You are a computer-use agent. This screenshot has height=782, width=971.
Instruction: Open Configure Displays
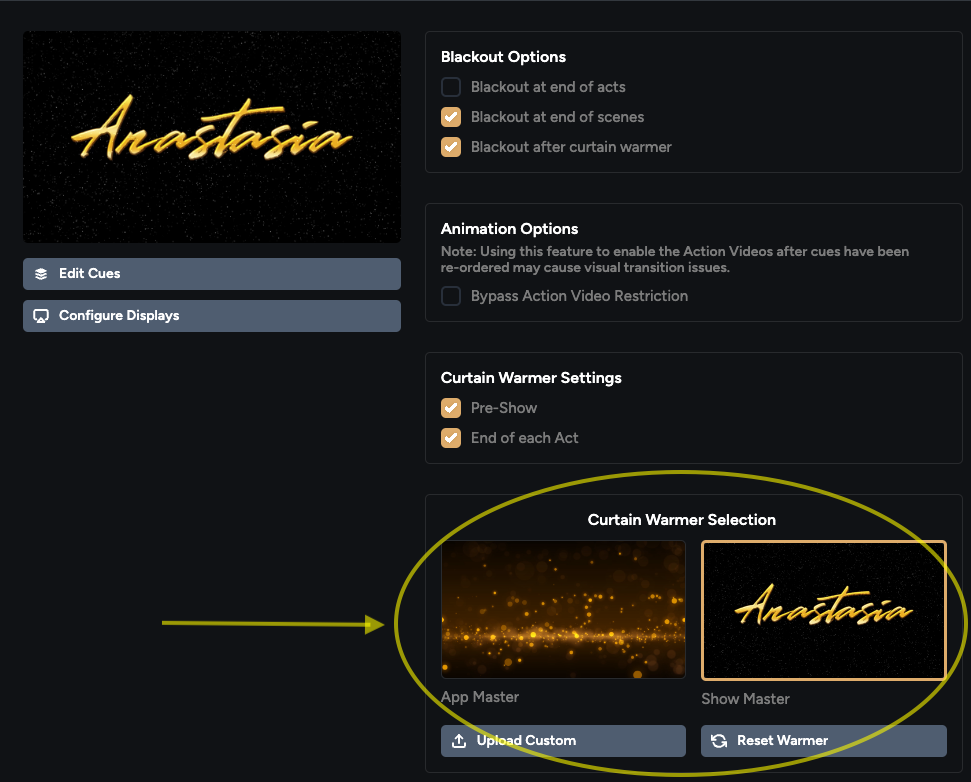click(212, 316)
